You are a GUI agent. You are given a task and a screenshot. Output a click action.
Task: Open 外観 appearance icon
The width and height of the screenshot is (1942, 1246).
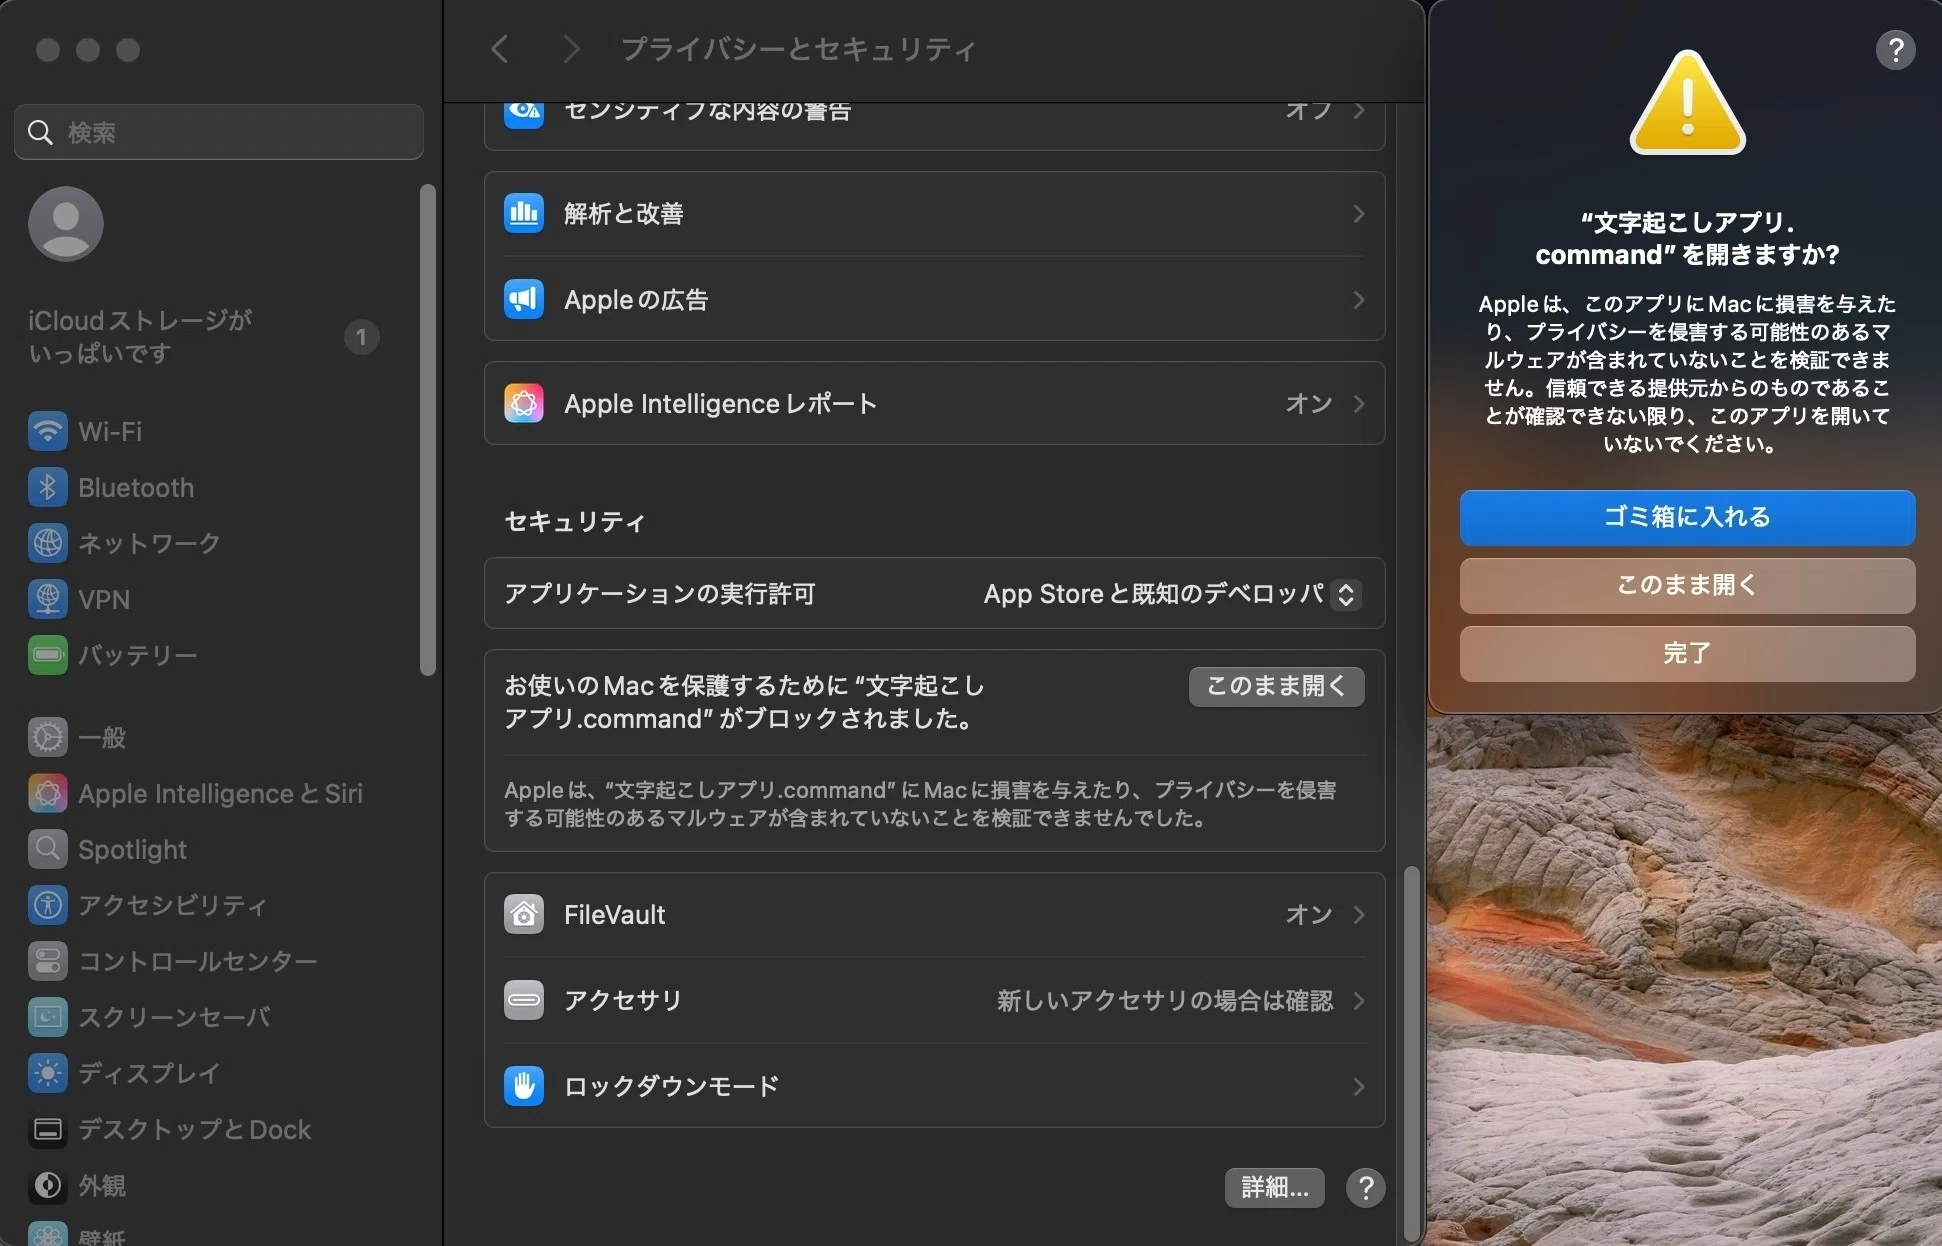[47, 1185]
